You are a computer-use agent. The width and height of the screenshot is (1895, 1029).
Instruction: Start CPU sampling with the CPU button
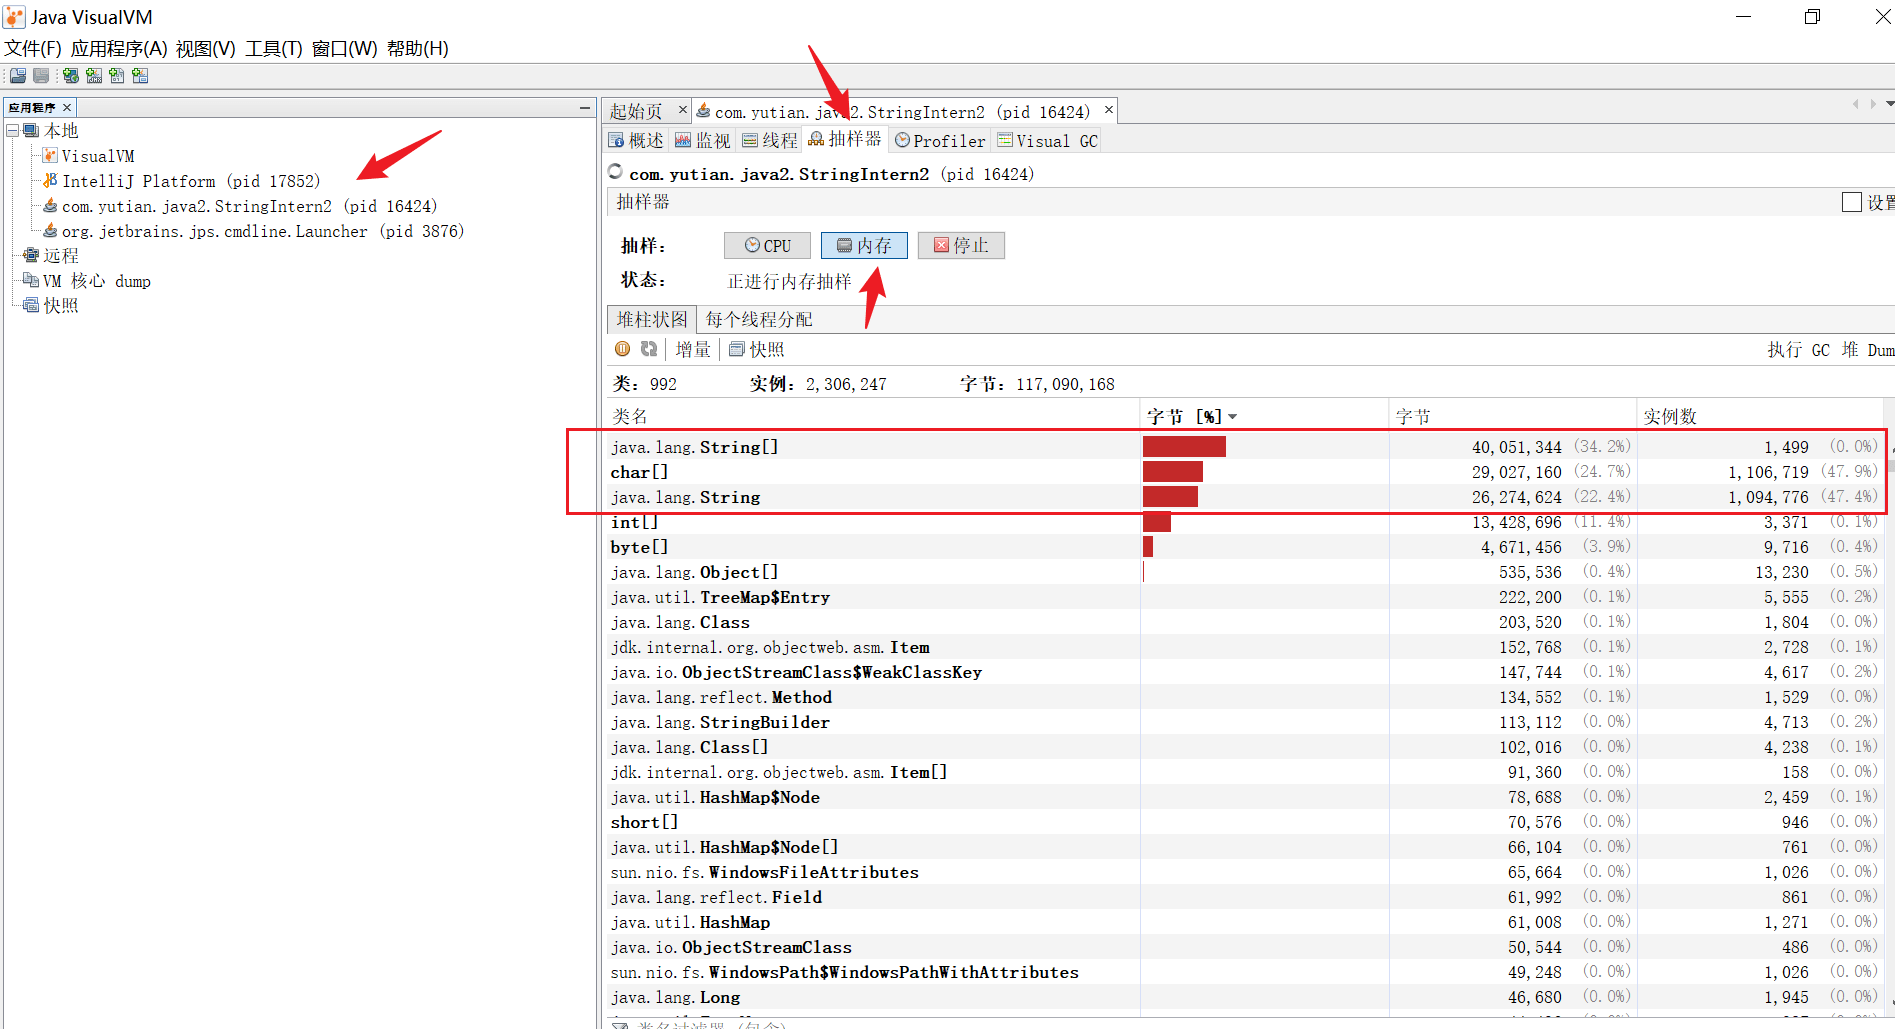[768, 246]
